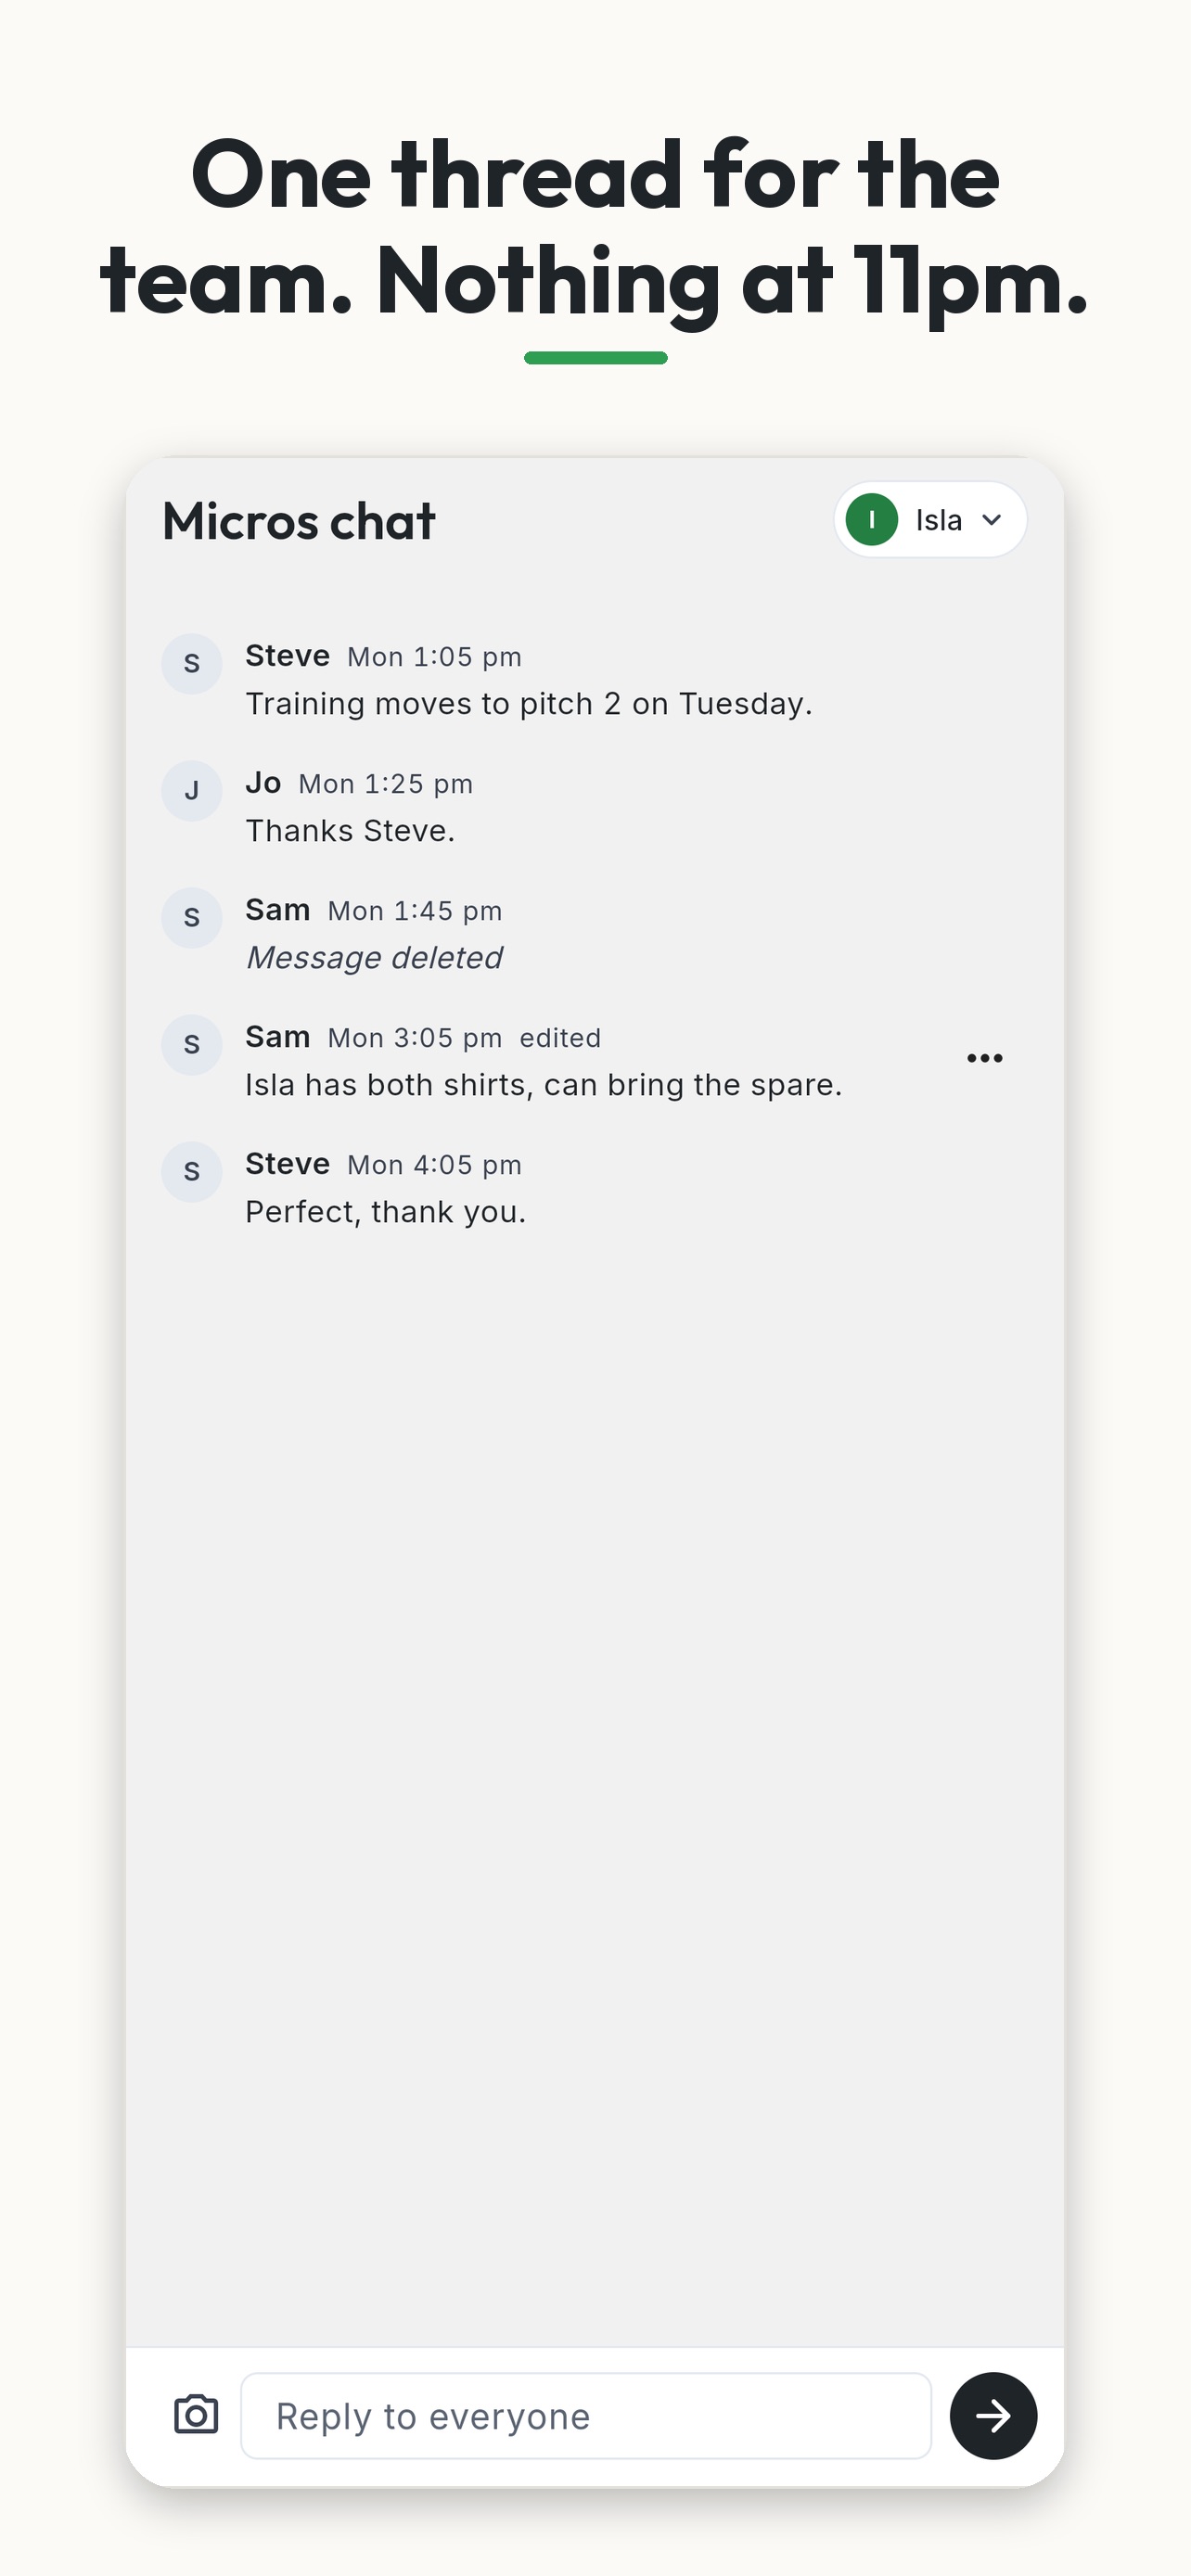Click the sender name Sam on the deleted message
1191x2576 pixels.
coord(278,910)
